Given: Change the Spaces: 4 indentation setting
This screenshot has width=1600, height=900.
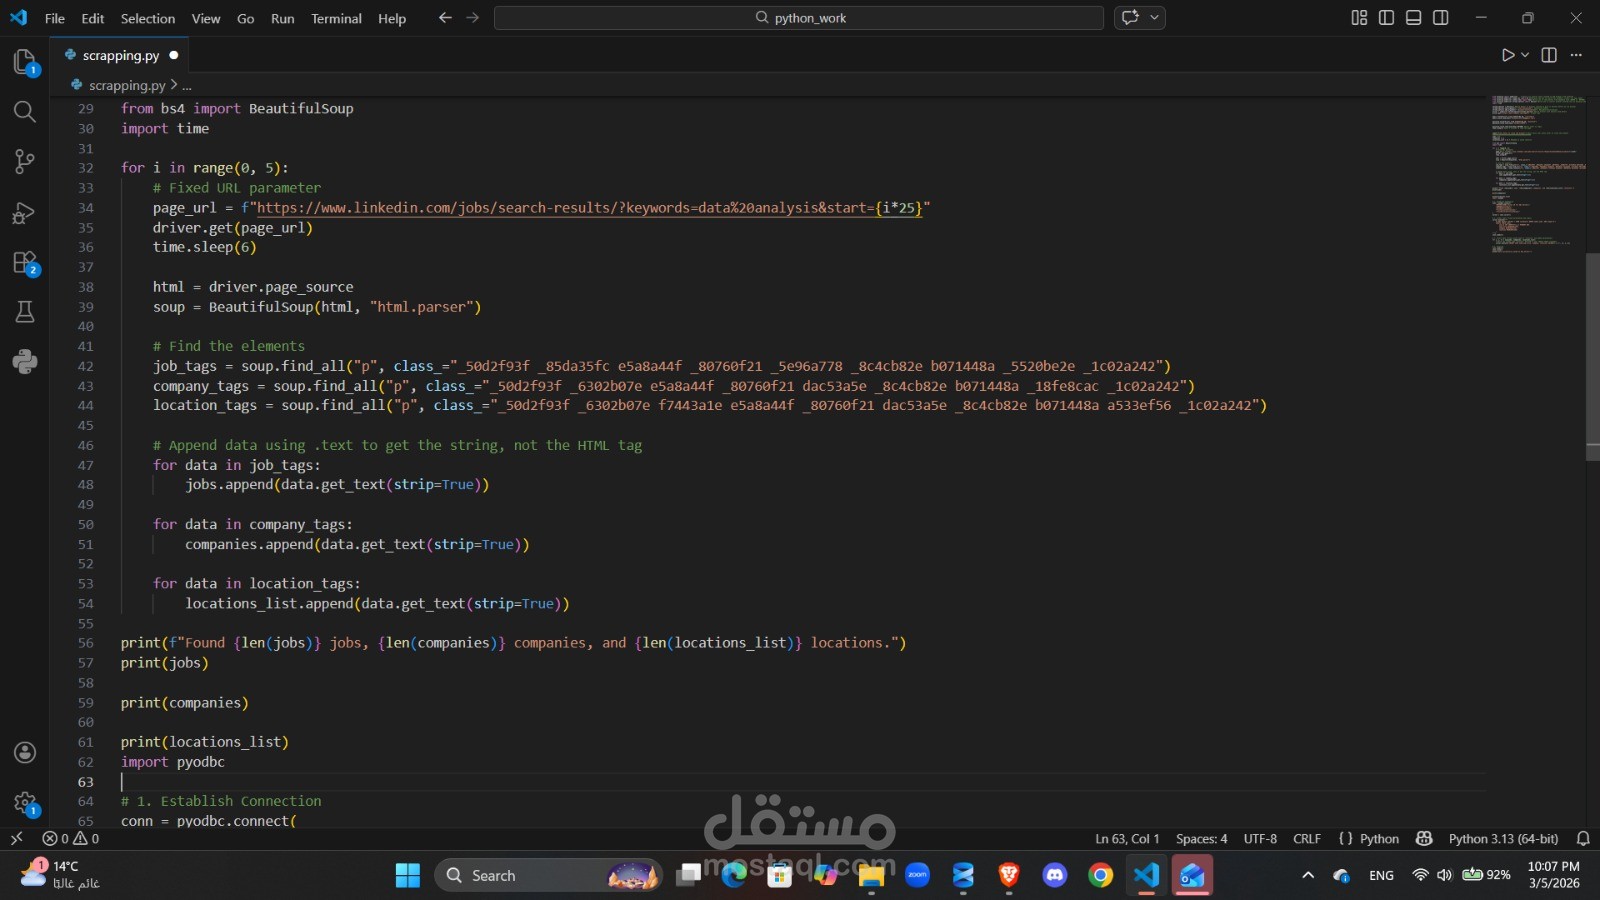Looking at the screenshot, I should [1202, 839].
